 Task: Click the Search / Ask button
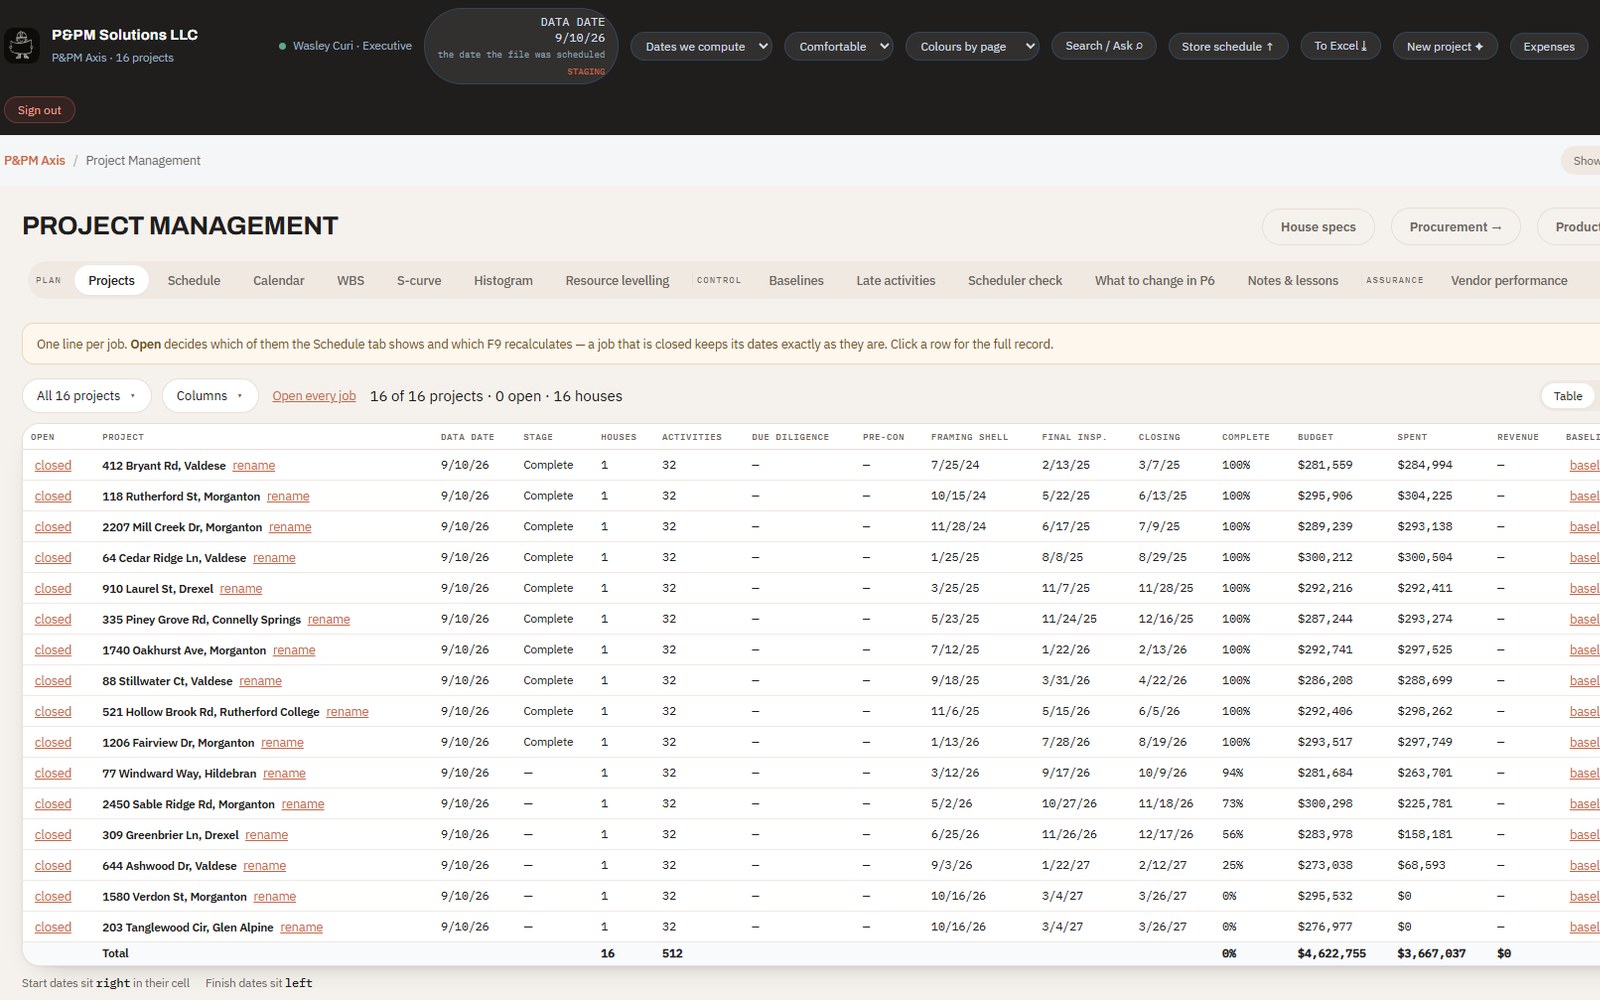(1103, 46)
